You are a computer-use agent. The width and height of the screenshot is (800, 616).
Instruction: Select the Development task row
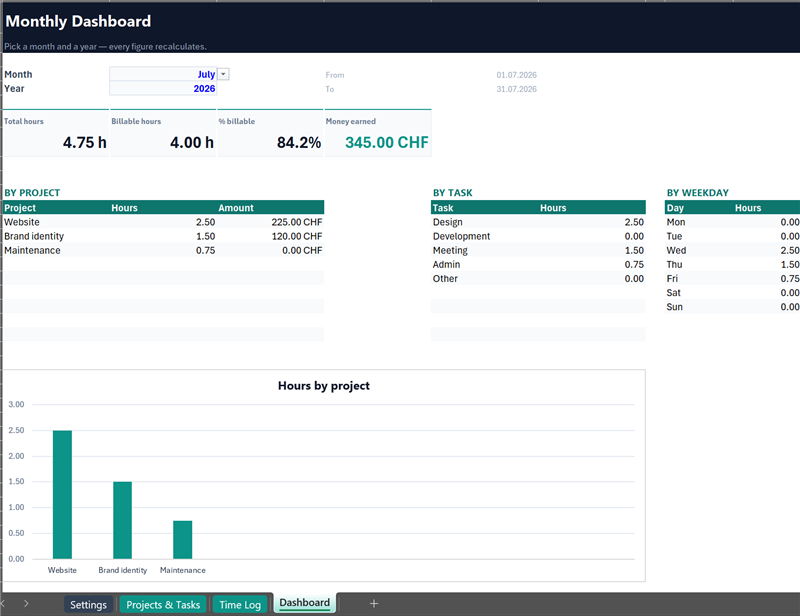point(538,236)
